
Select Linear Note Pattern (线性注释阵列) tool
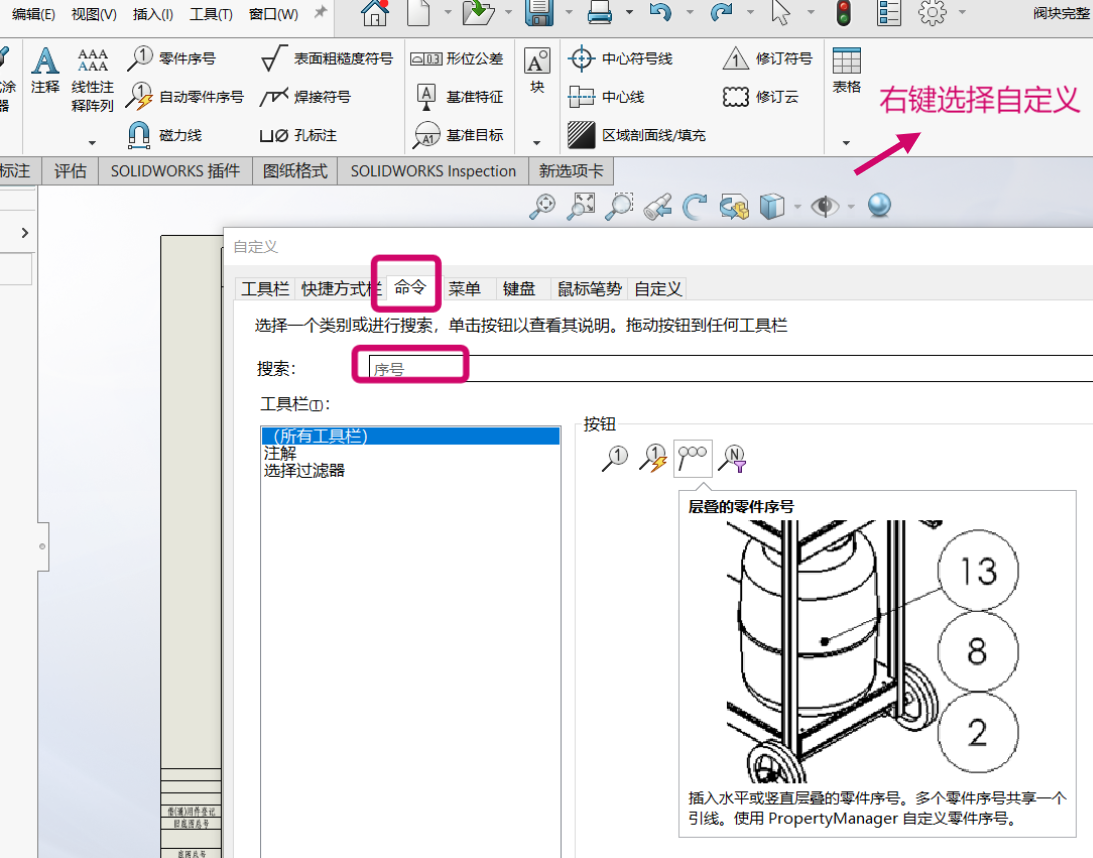[x=92, y=79]
